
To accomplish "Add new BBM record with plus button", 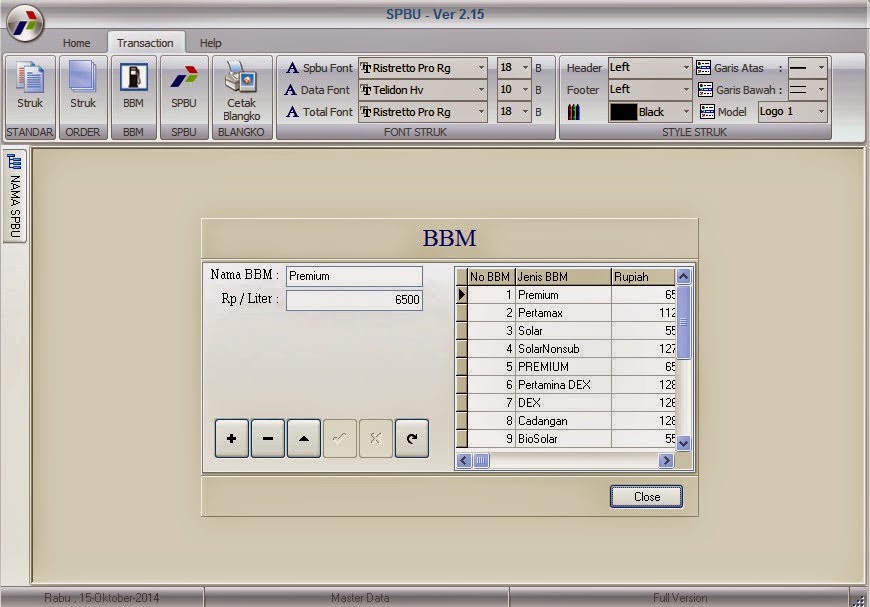I will 231,438.
